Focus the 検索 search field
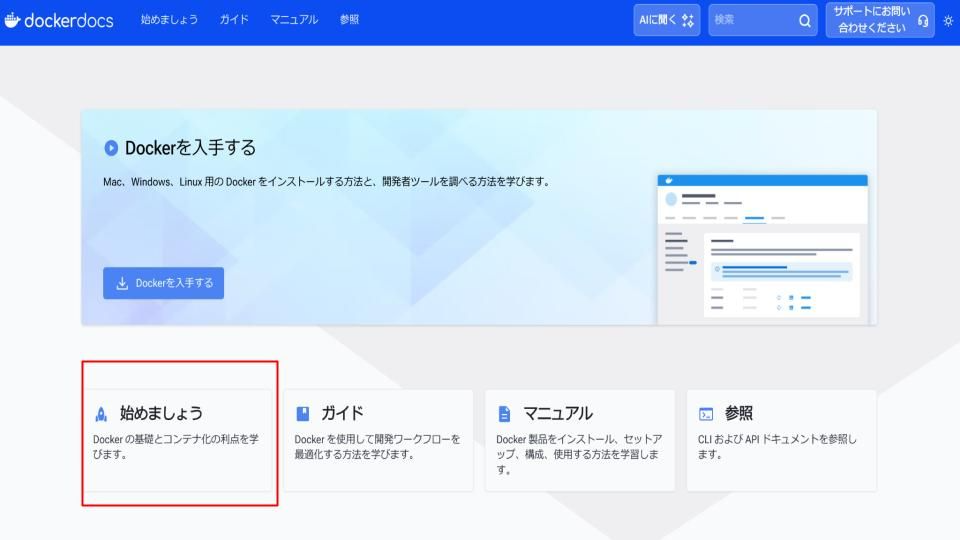The width and height of the screenshot is (960, 540). (750, 21)
